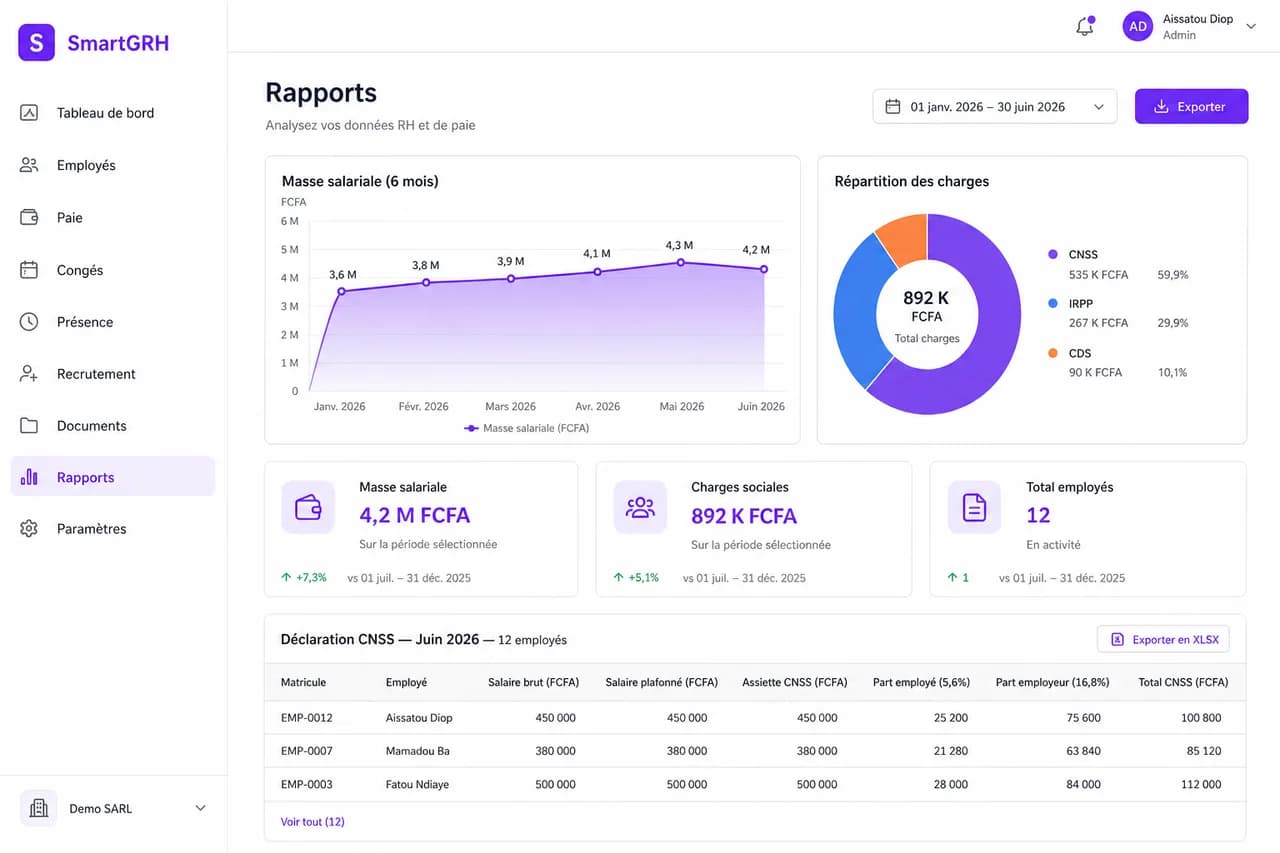Navigate to Paie

112,217
